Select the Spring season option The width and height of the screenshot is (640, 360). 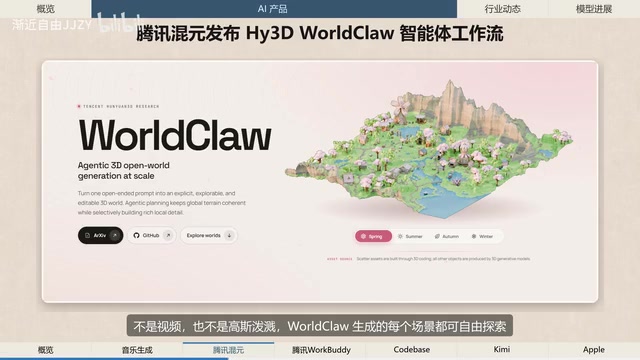click(373, 236)
